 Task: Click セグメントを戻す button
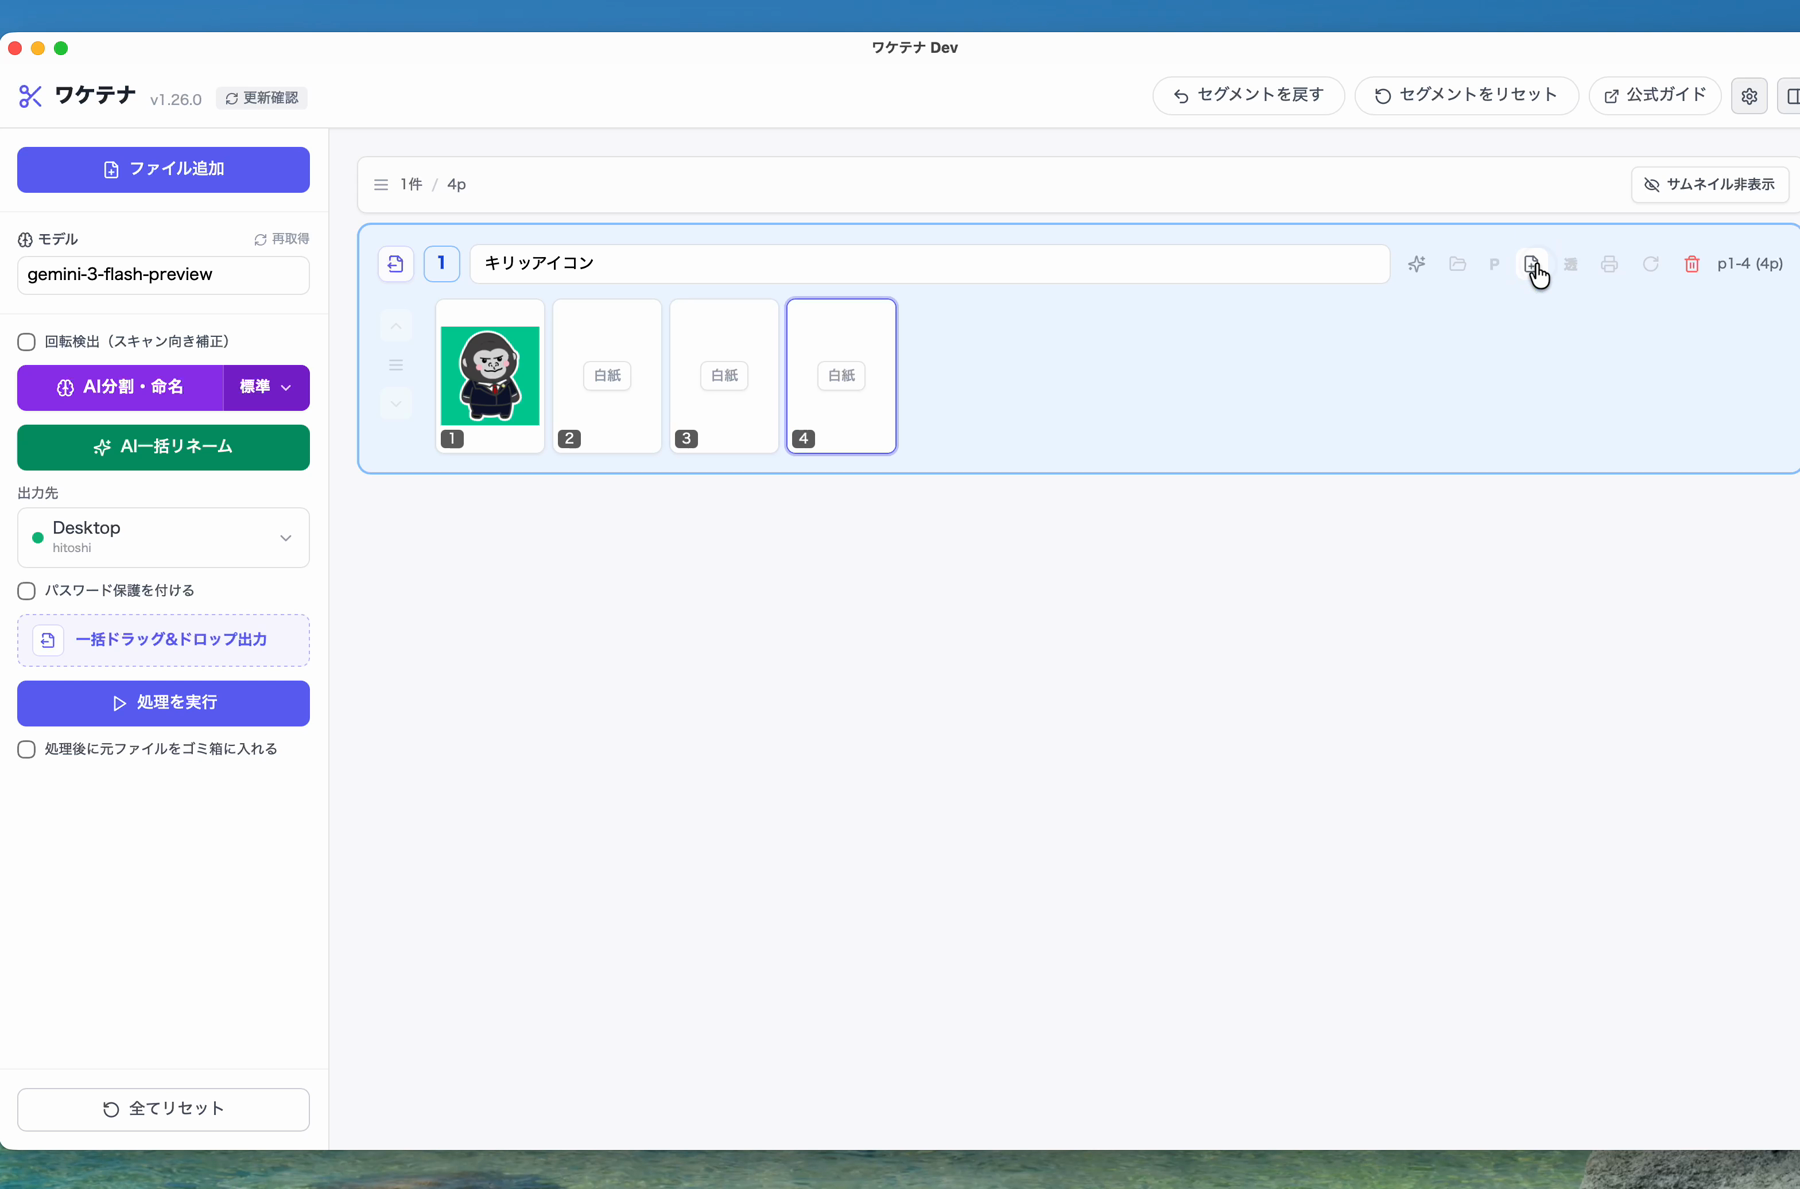click(1248, 96)
